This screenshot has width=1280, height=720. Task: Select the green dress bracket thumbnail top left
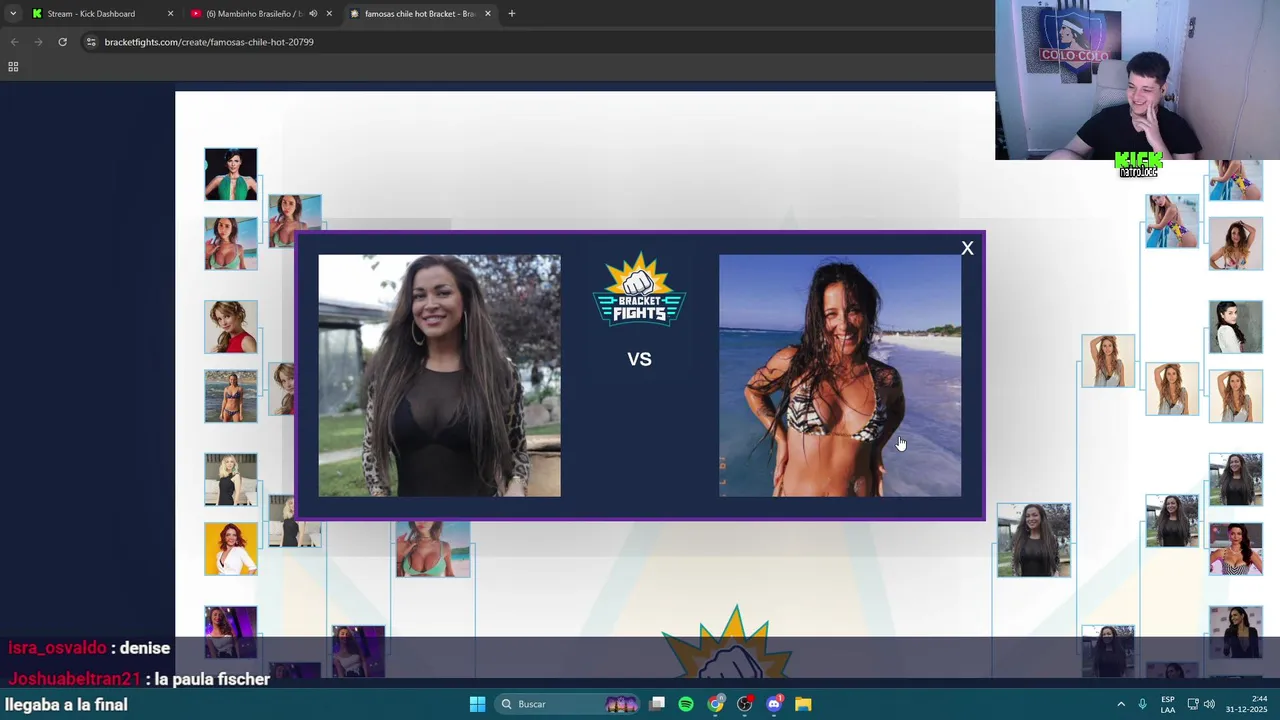[x=231, y=174]
